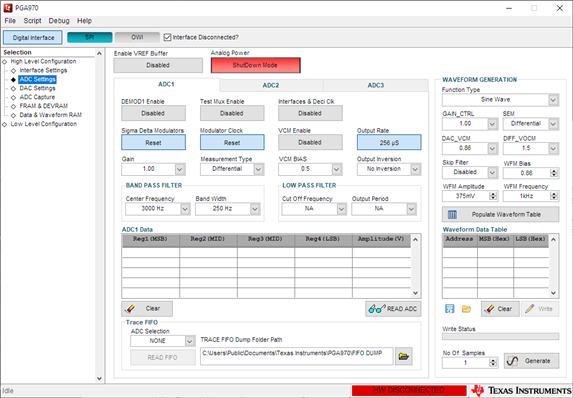The width and height of the screenshot is (573, 398).
Task: Toggle Test Mux Enable button
Action: tap(232, 113)
